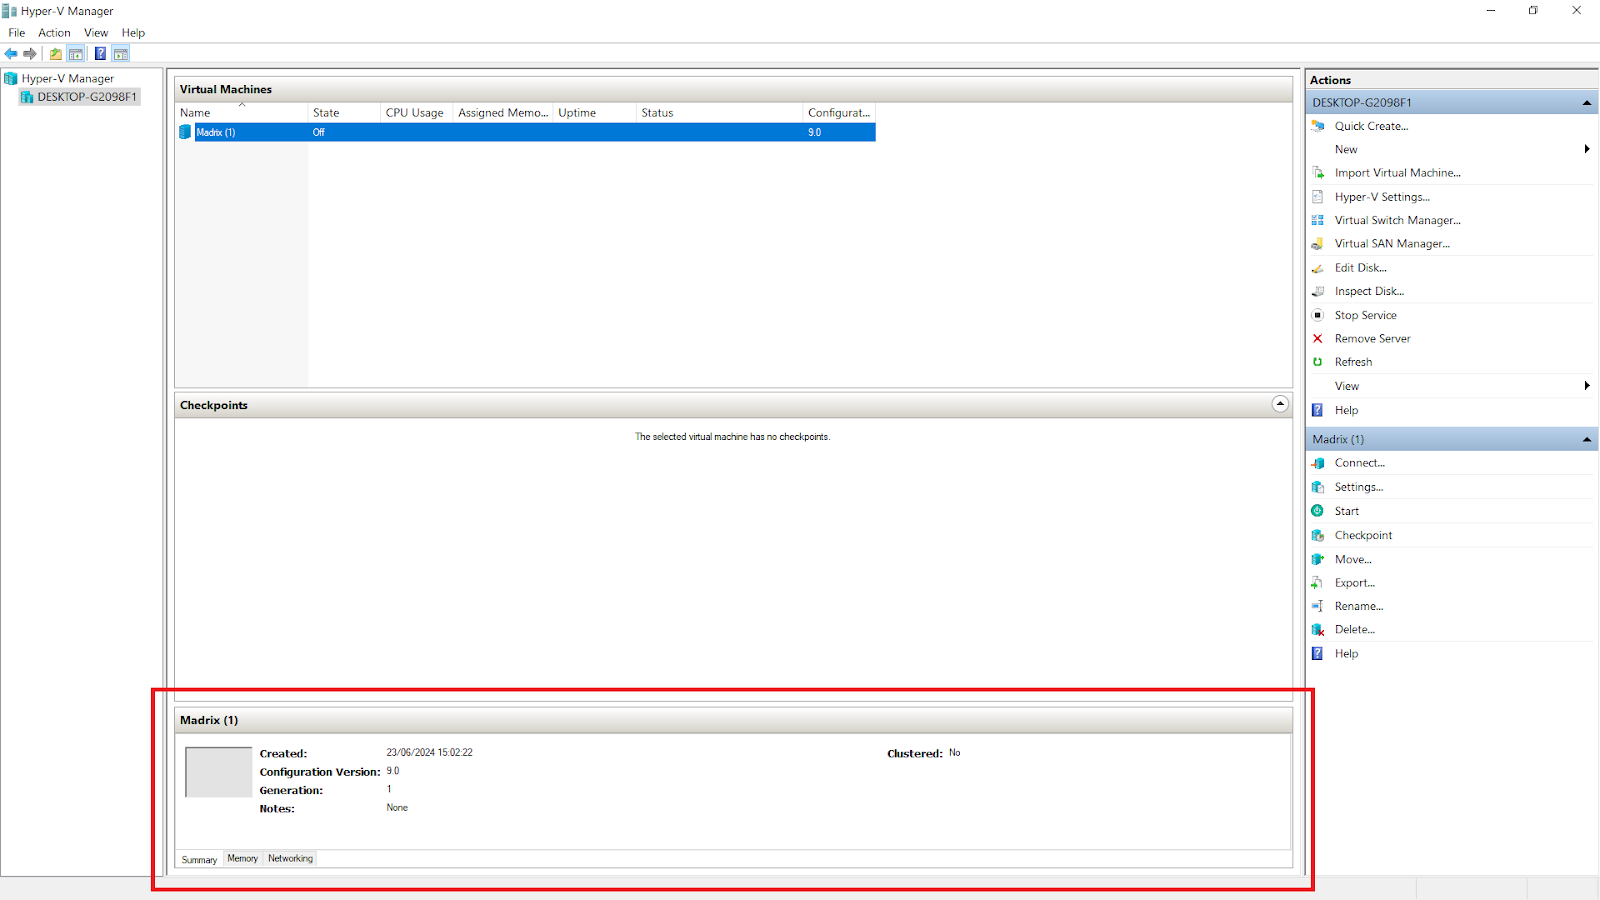
Task: Open Settings for Madrix (1)
Action: click(x=1359, y=487)
